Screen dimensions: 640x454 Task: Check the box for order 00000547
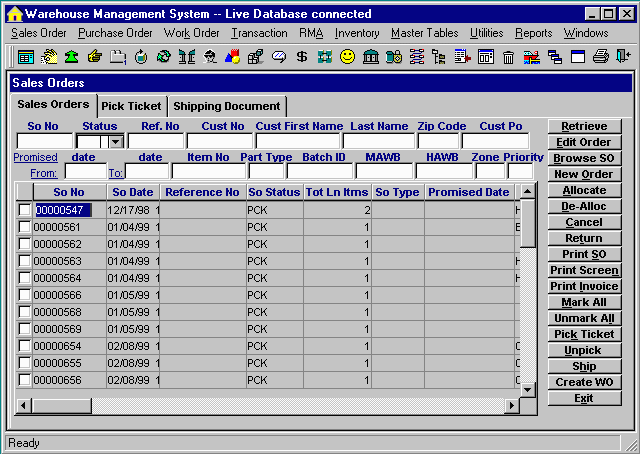24,210
